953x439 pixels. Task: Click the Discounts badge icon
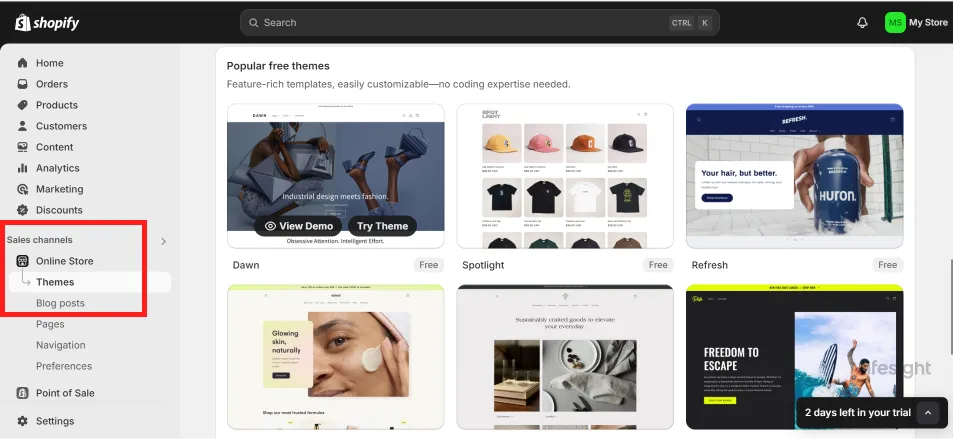coord(22,210)
